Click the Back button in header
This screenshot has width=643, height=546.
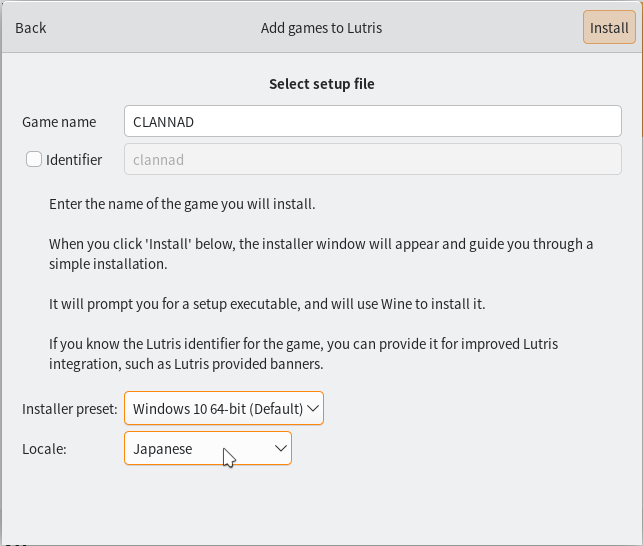click(31, 28)
